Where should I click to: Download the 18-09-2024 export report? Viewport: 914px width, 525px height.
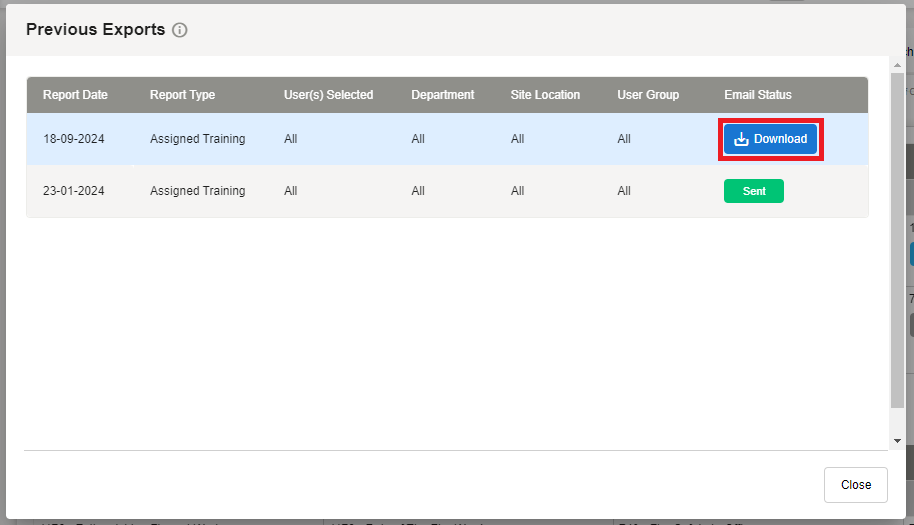click(770, 139)
